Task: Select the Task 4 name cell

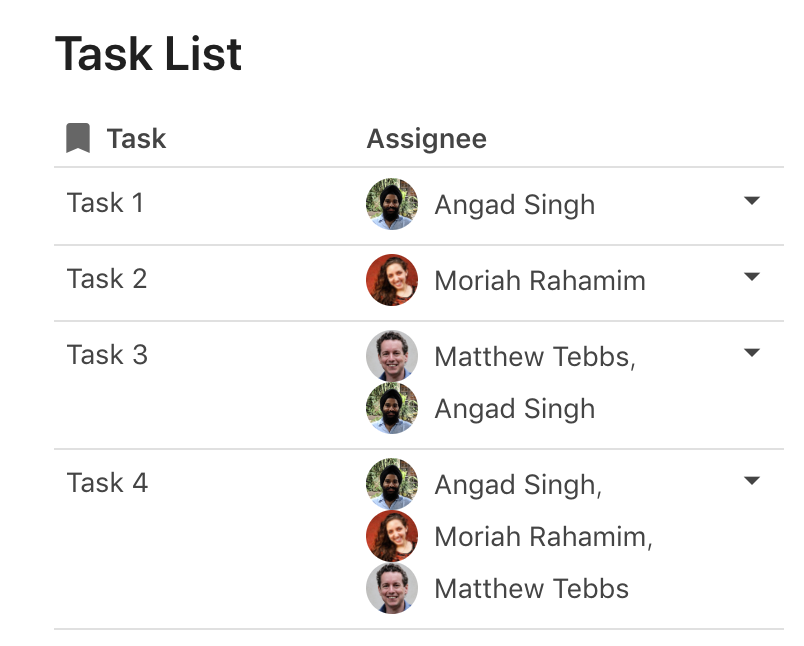Action: pyautogui.click(x=107, y=483)
